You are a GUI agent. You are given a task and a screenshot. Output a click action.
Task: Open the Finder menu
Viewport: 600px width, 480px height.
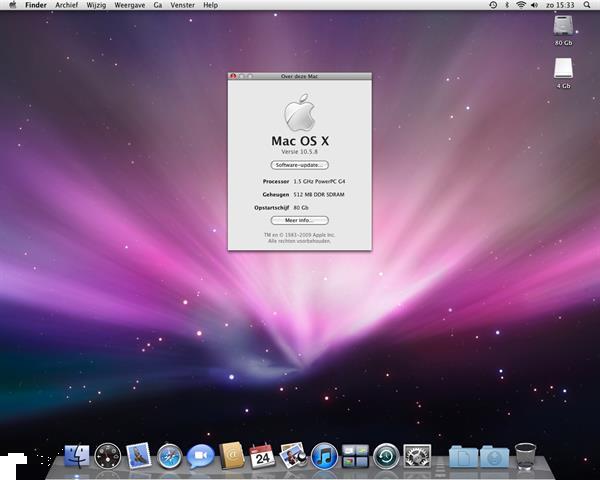click(36, 5)
